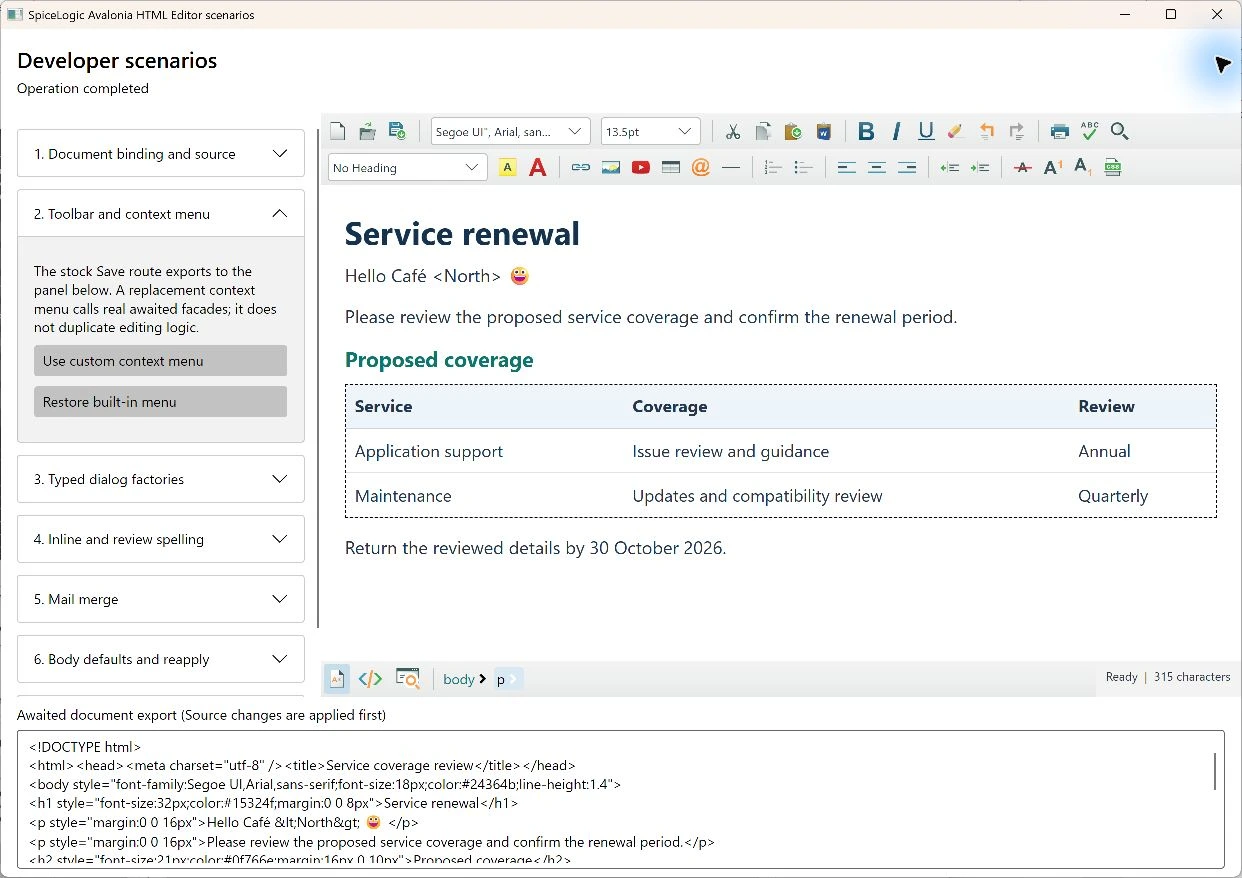Click the Cut scissors icon
Image resolution: width=1242 pixels, height=878 pixels.
733,131
